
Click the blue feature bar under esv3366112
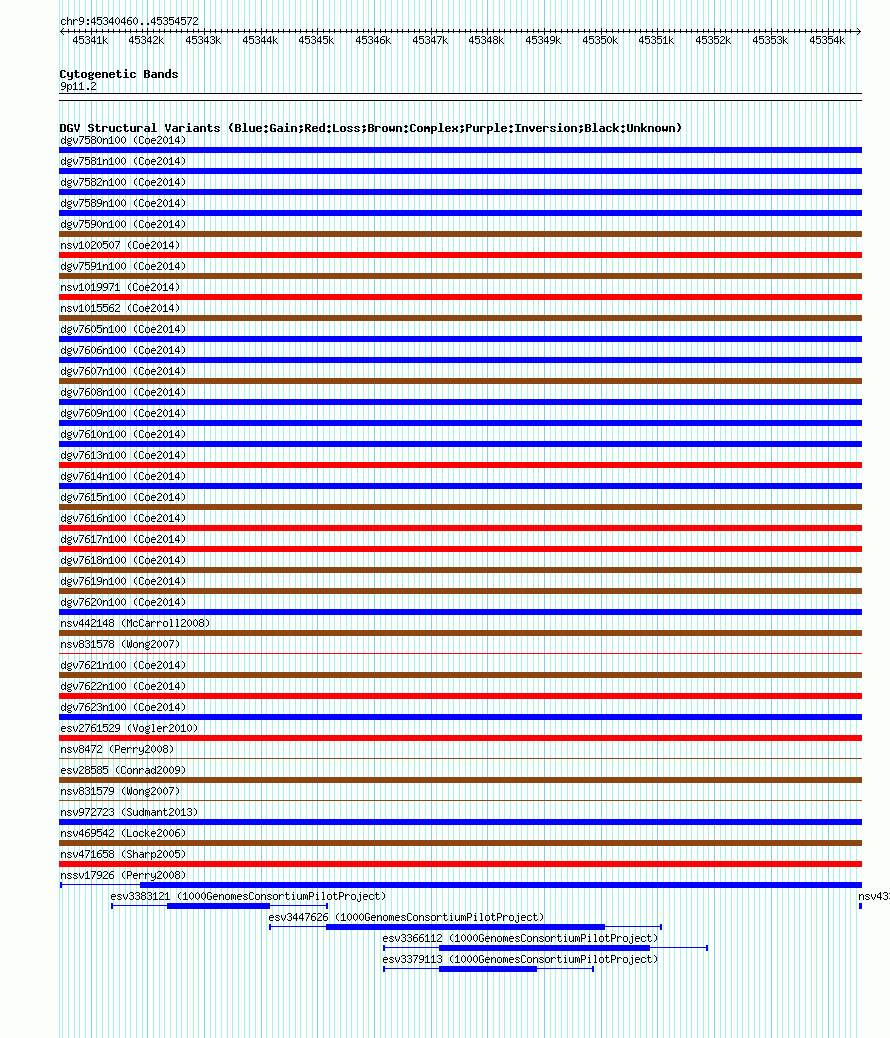(x=544, y=948)
